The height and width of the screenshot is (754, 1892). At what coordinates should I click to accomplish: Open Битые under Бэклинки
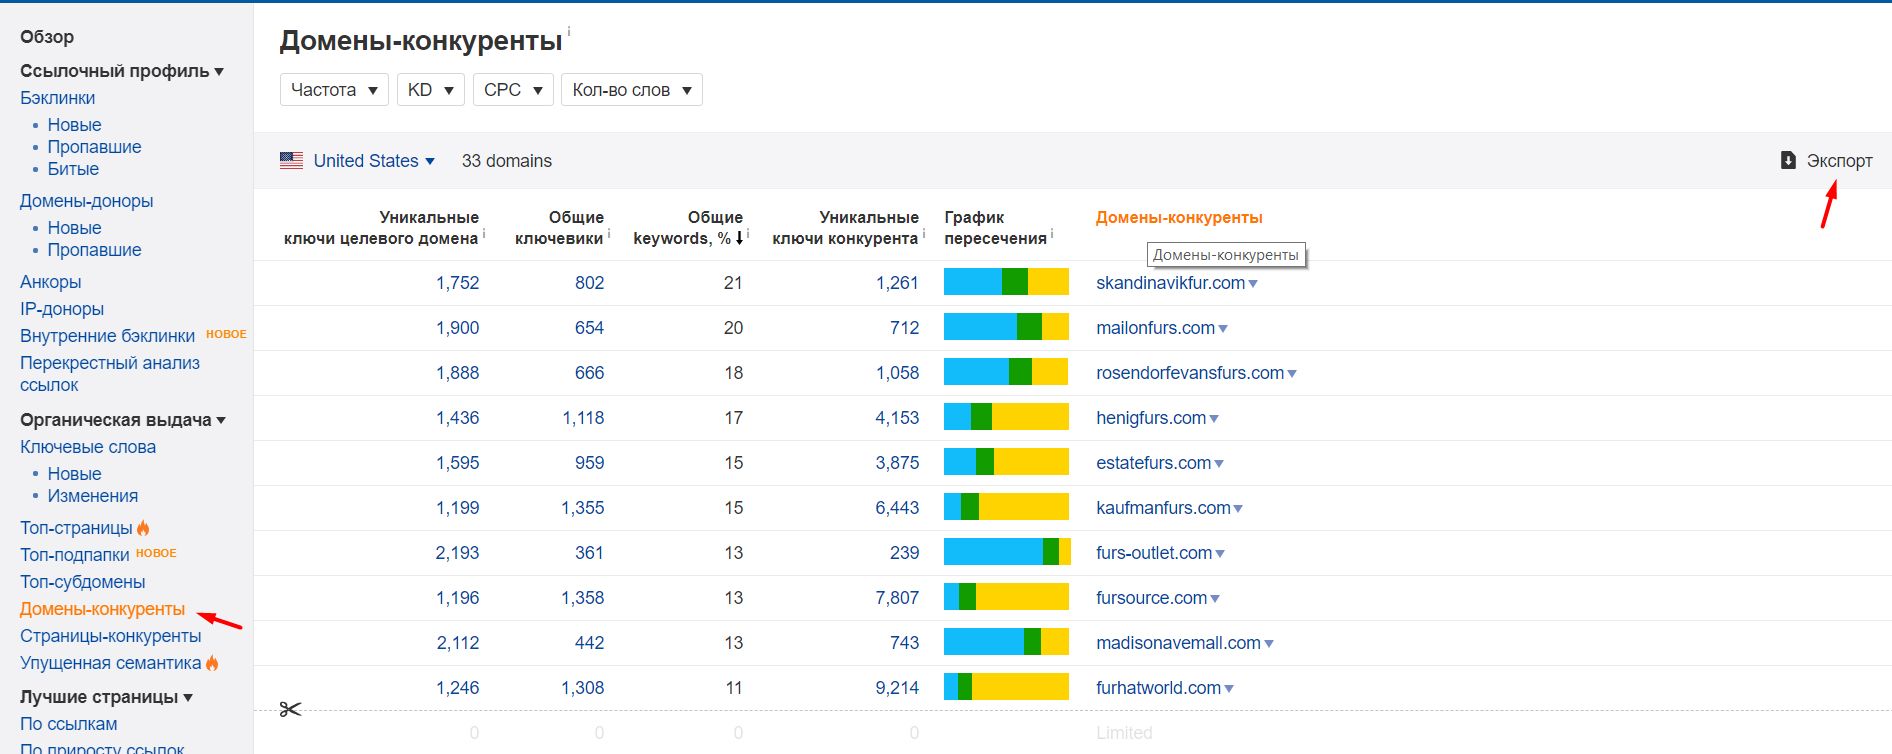pos(73,169)
